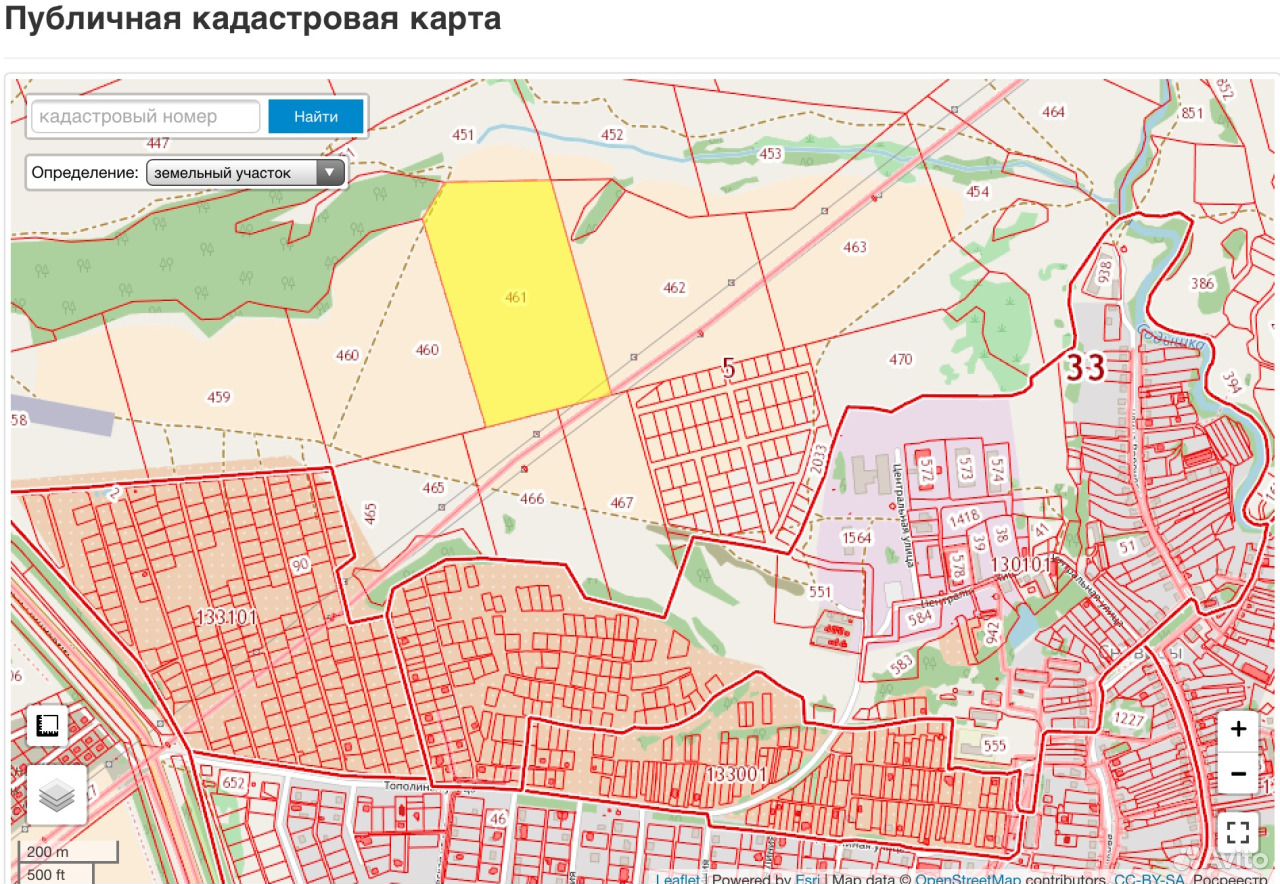Click parcel label 386
1280x884 pixels.
1202,283
